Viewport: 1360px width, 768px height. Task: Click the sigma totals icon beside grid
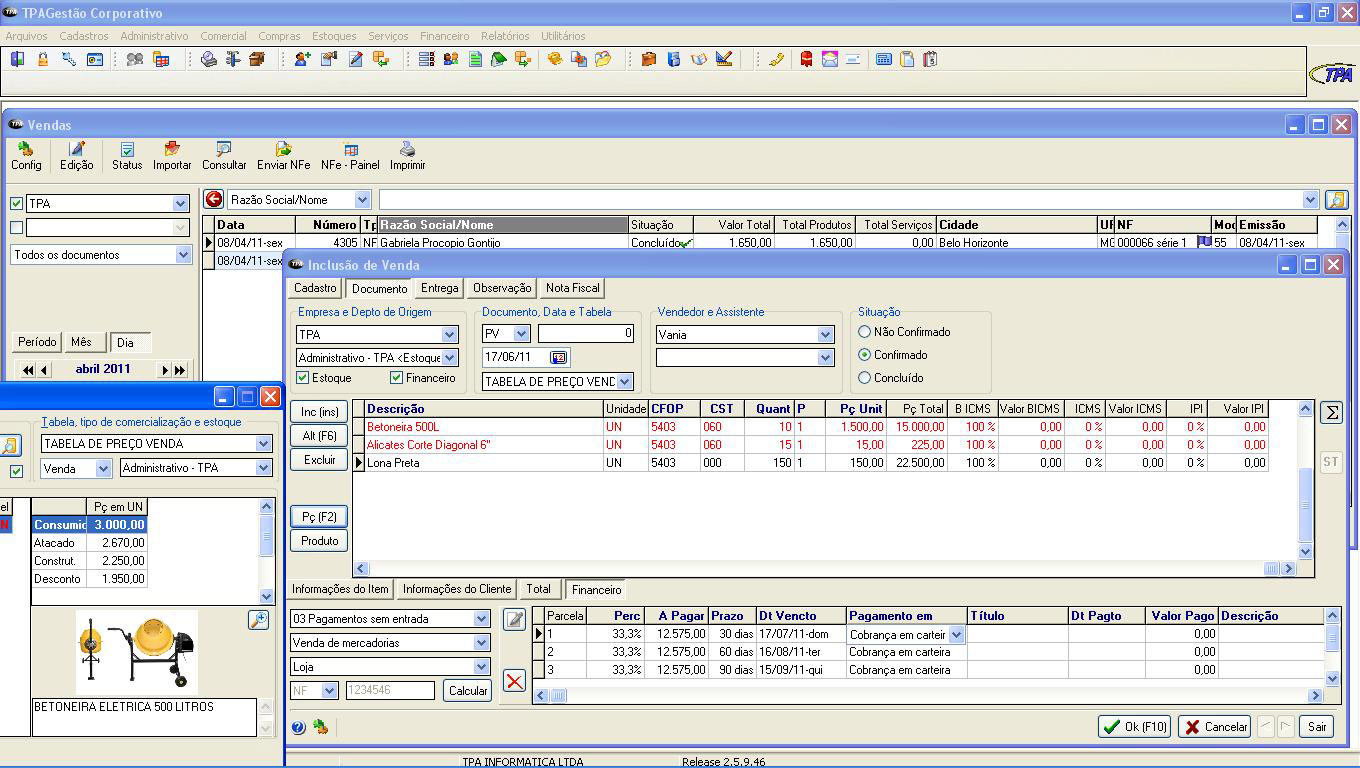click(1330, 412)
